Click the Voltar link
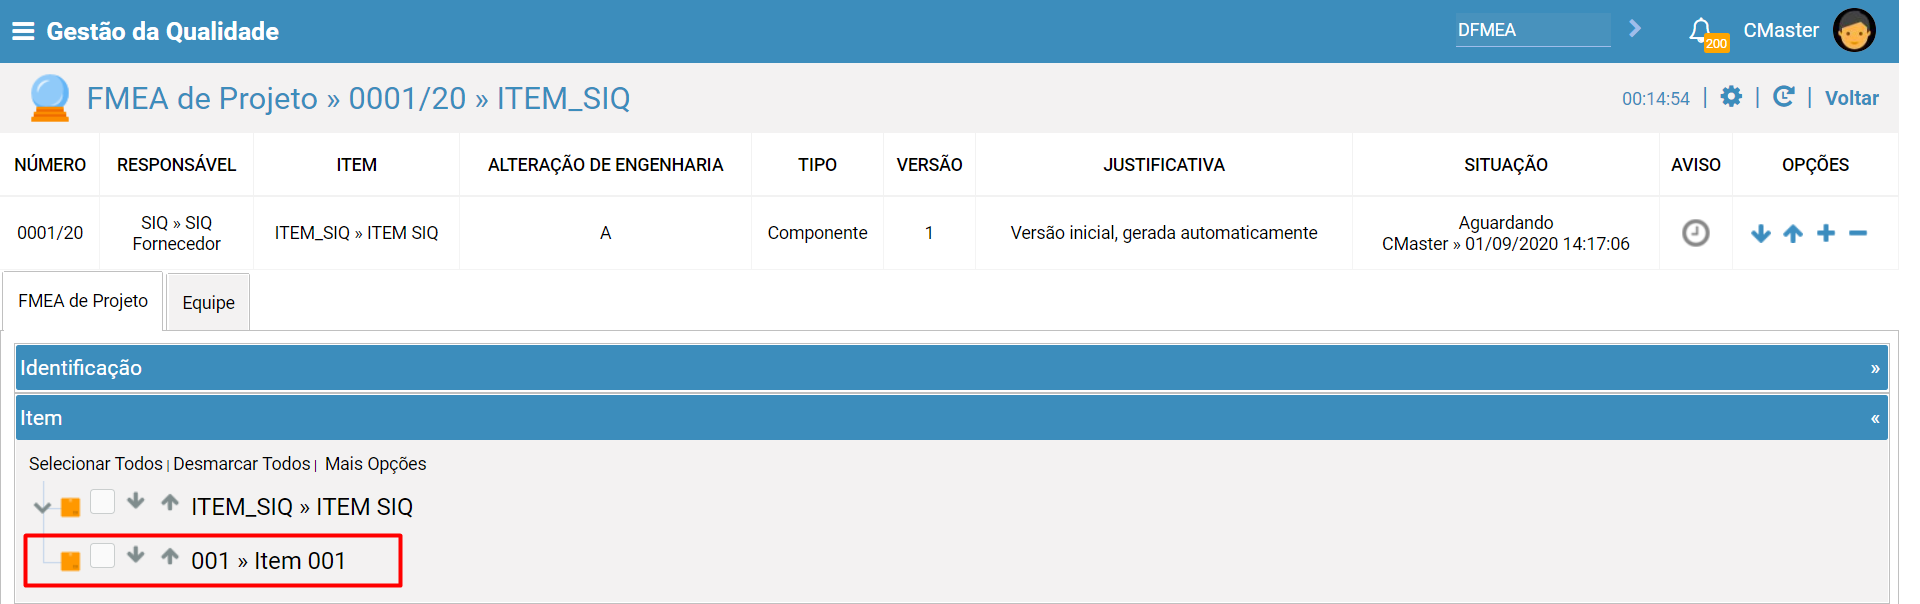The image size is (1920, 604). (x=1851, y=98)
